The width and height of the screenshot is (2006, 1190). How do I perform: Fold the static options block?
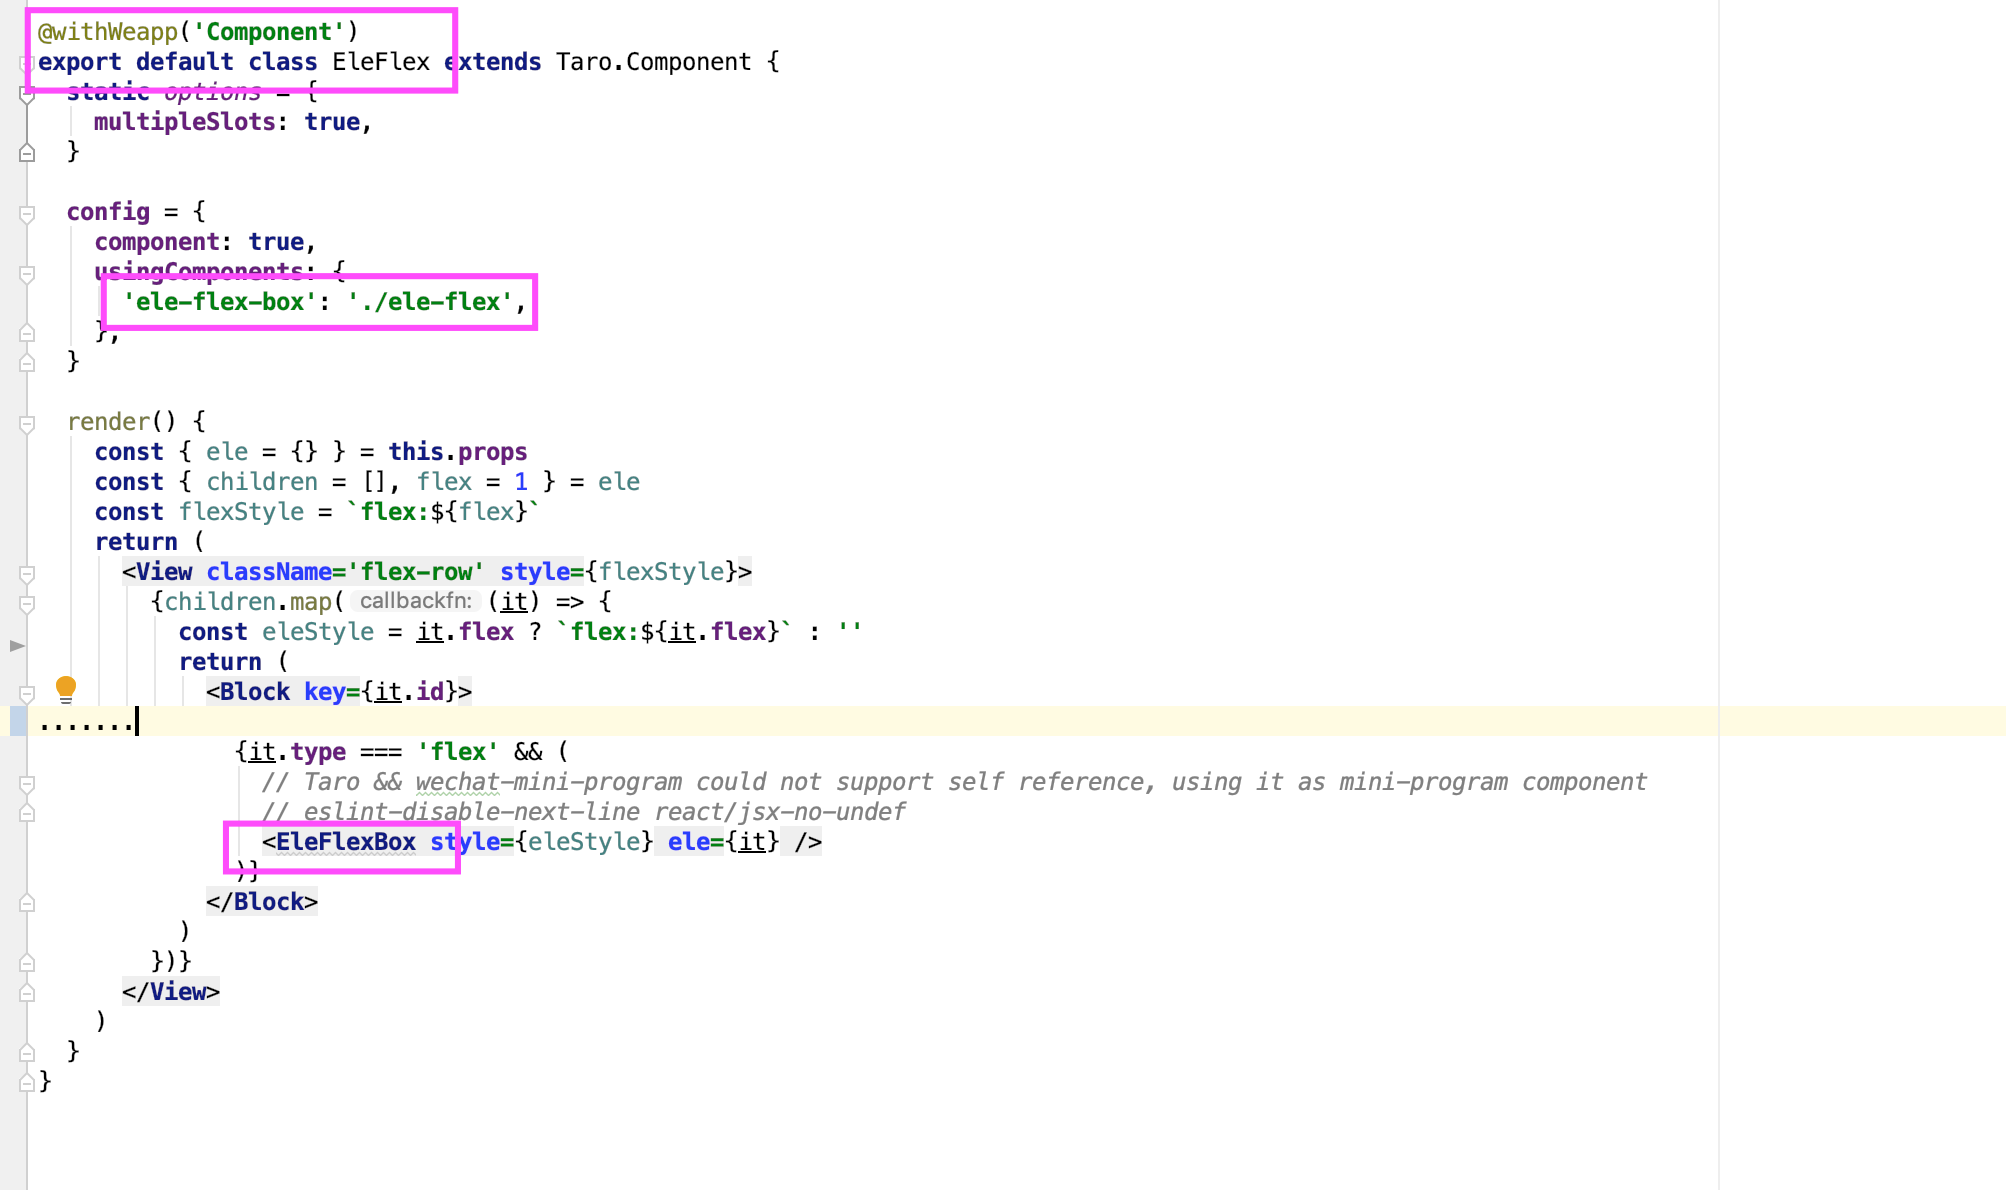click(27, 95)
